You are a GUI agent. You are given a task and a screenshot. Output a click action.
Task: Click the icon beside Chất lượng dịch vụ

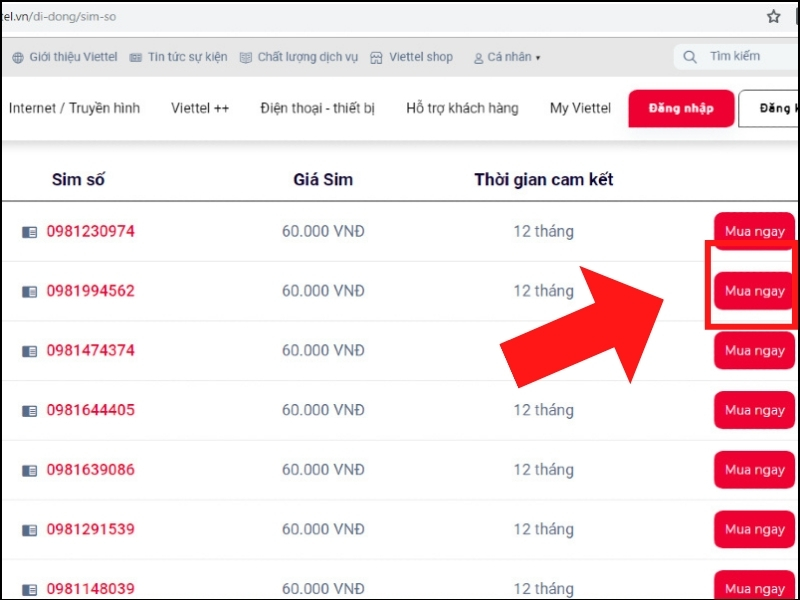coord(246,58)
